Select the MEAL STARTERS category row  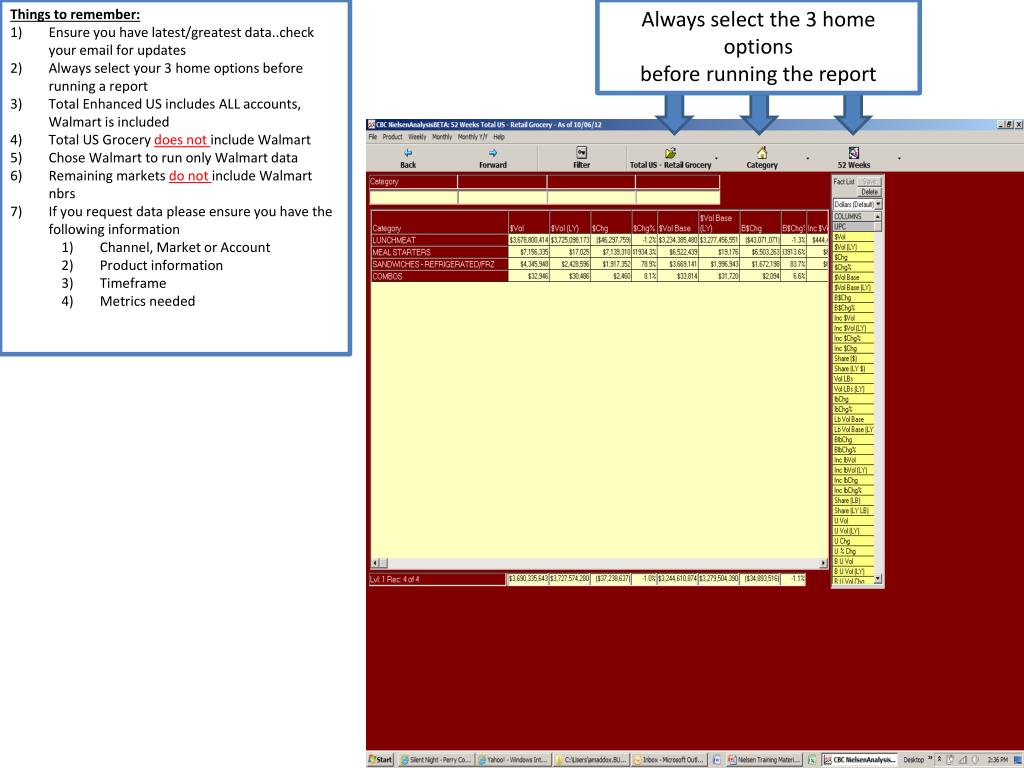pyautogui.click(x=440, y=252)
